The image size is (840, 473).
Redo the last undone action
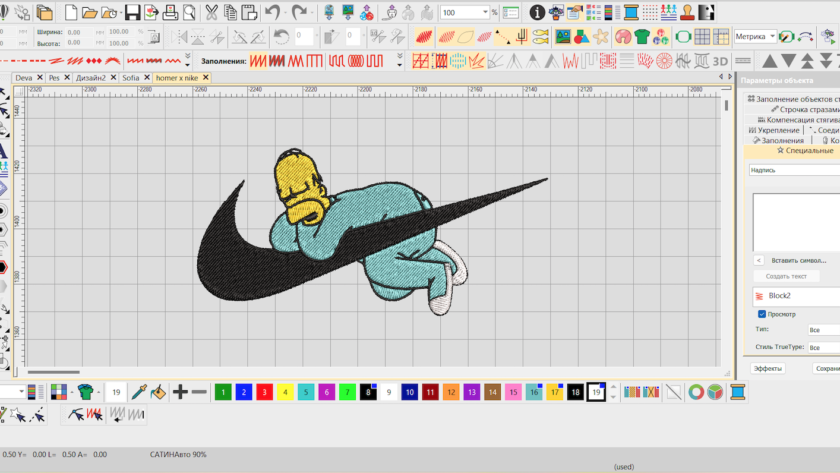299,12
